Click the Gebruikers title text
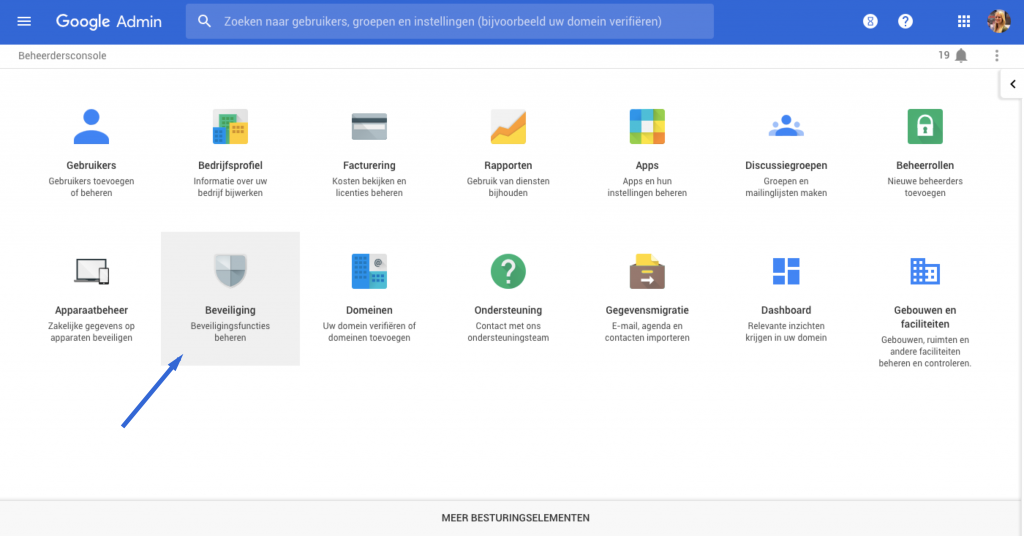The width and height of the screenshot is (1024, 536). click(x=91, y=166)
